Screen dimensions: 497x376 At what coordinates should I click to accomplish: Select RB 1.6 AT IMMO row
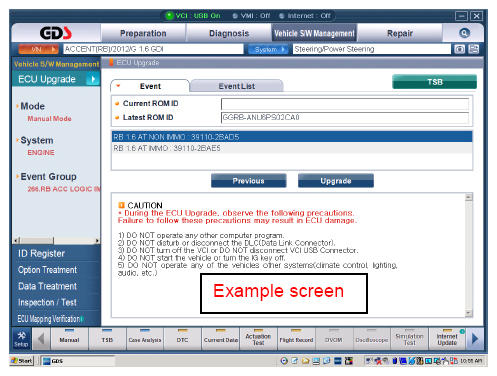click(292, 148)
